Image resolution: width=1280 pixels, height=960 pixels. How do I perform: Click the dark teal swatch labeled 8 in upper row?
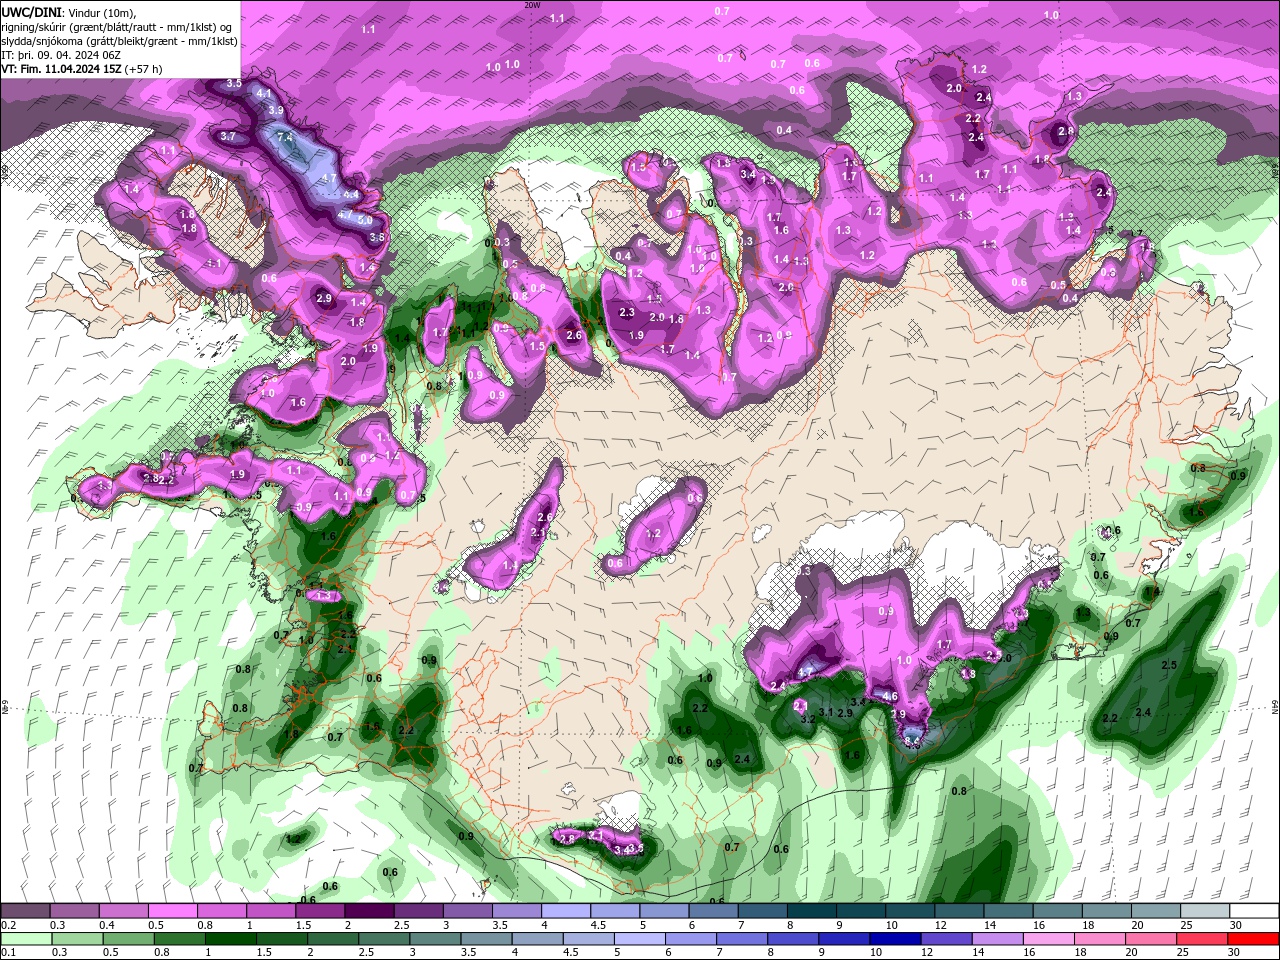[x=812, y=911]
